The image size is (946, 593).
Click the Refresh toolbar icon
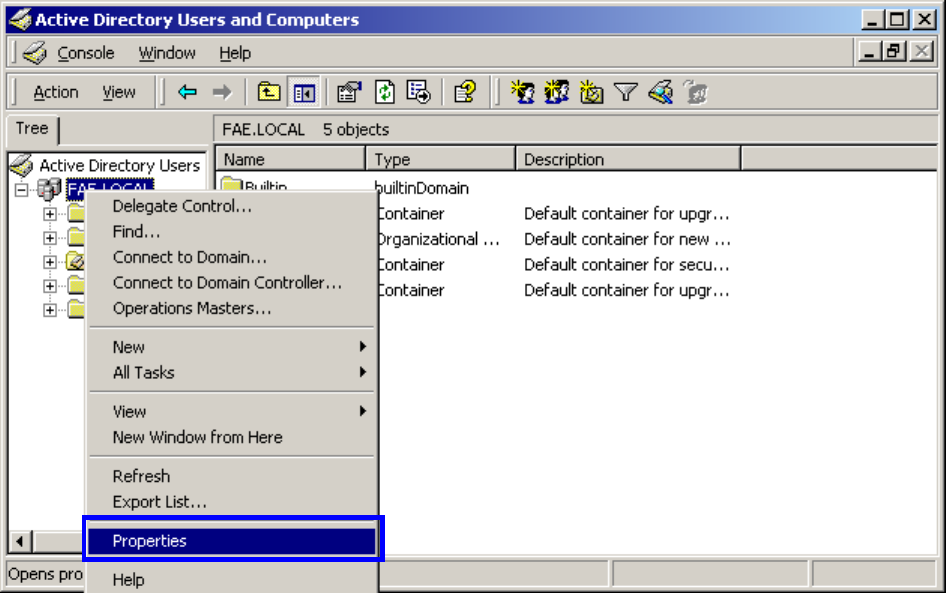(x=384, y=92)
